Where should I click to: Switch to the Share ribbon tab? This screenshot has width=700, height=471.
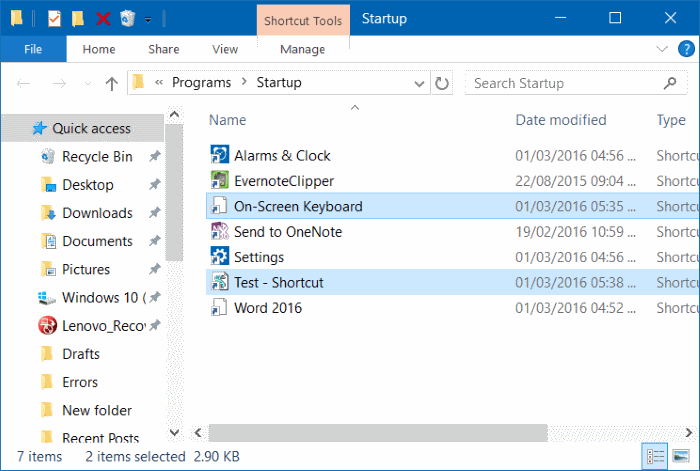[164, 49]
